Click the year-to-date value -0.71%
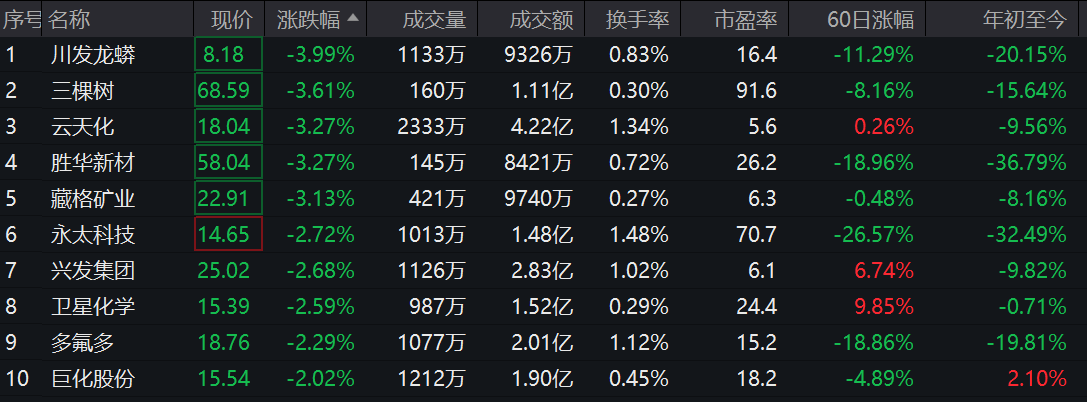 pyautogui.click(x=1032, y=307)
